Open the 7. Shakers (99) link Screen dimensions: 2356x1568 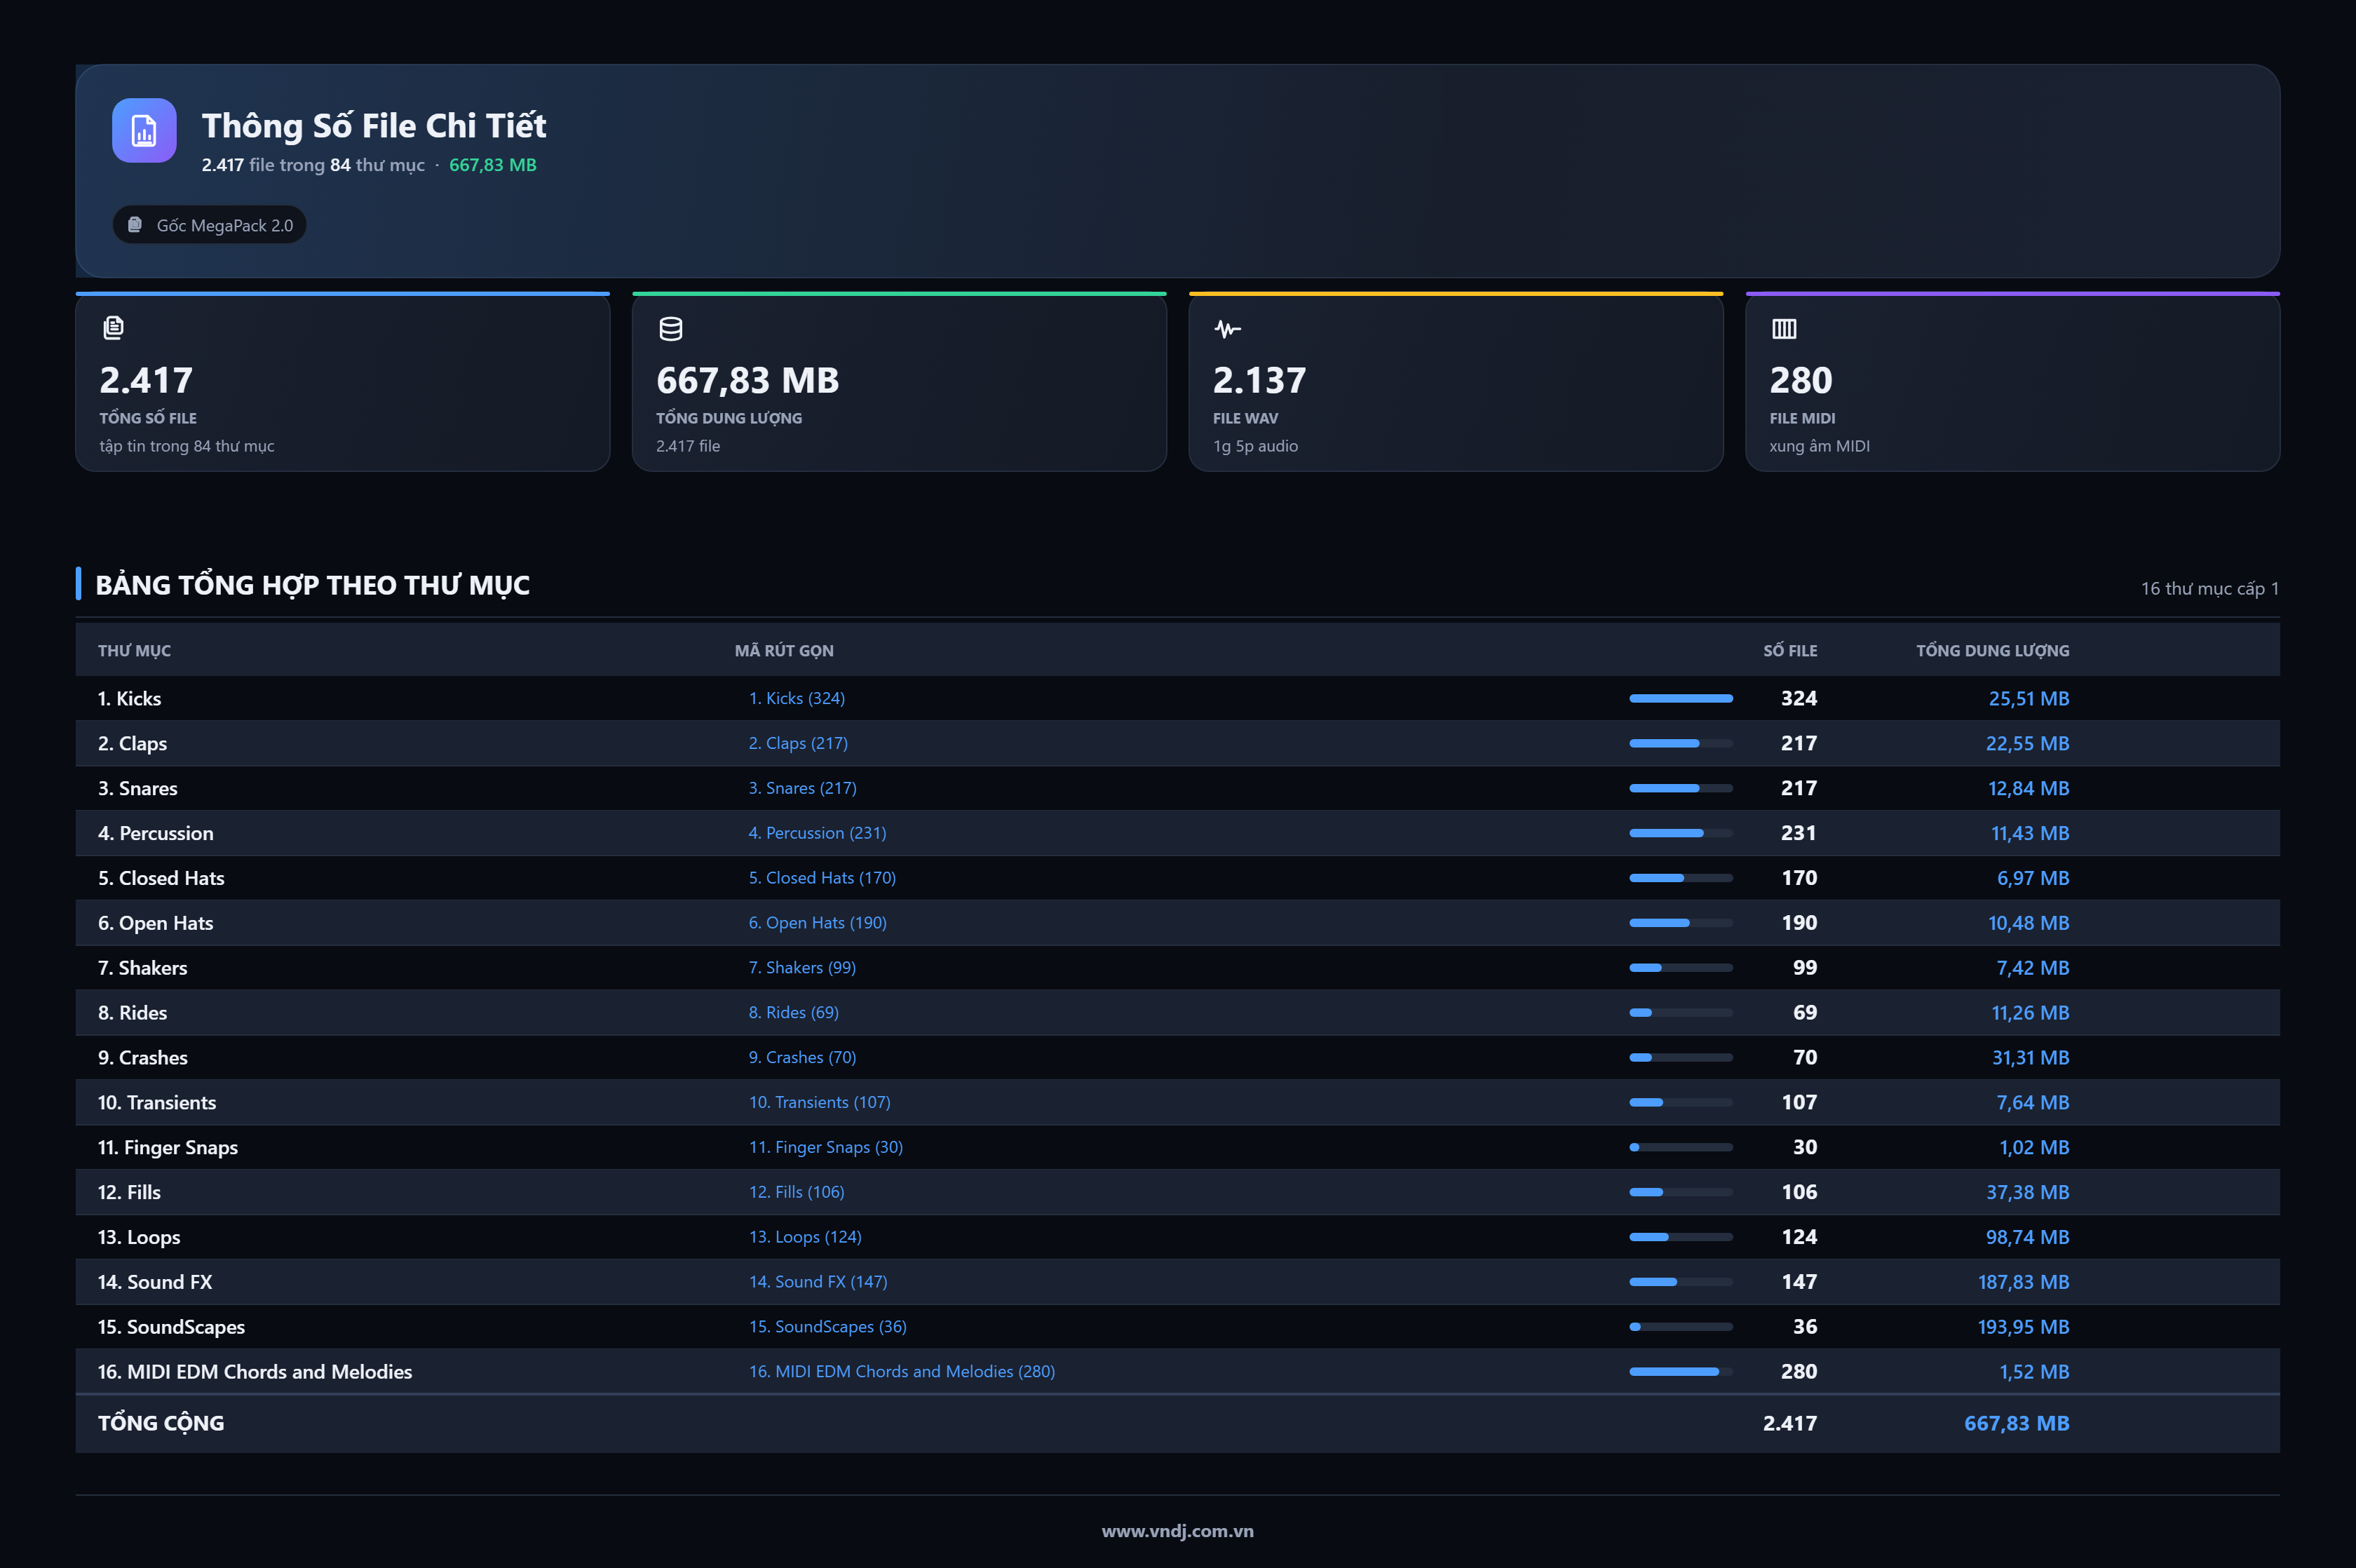click(x=802, y=968)
